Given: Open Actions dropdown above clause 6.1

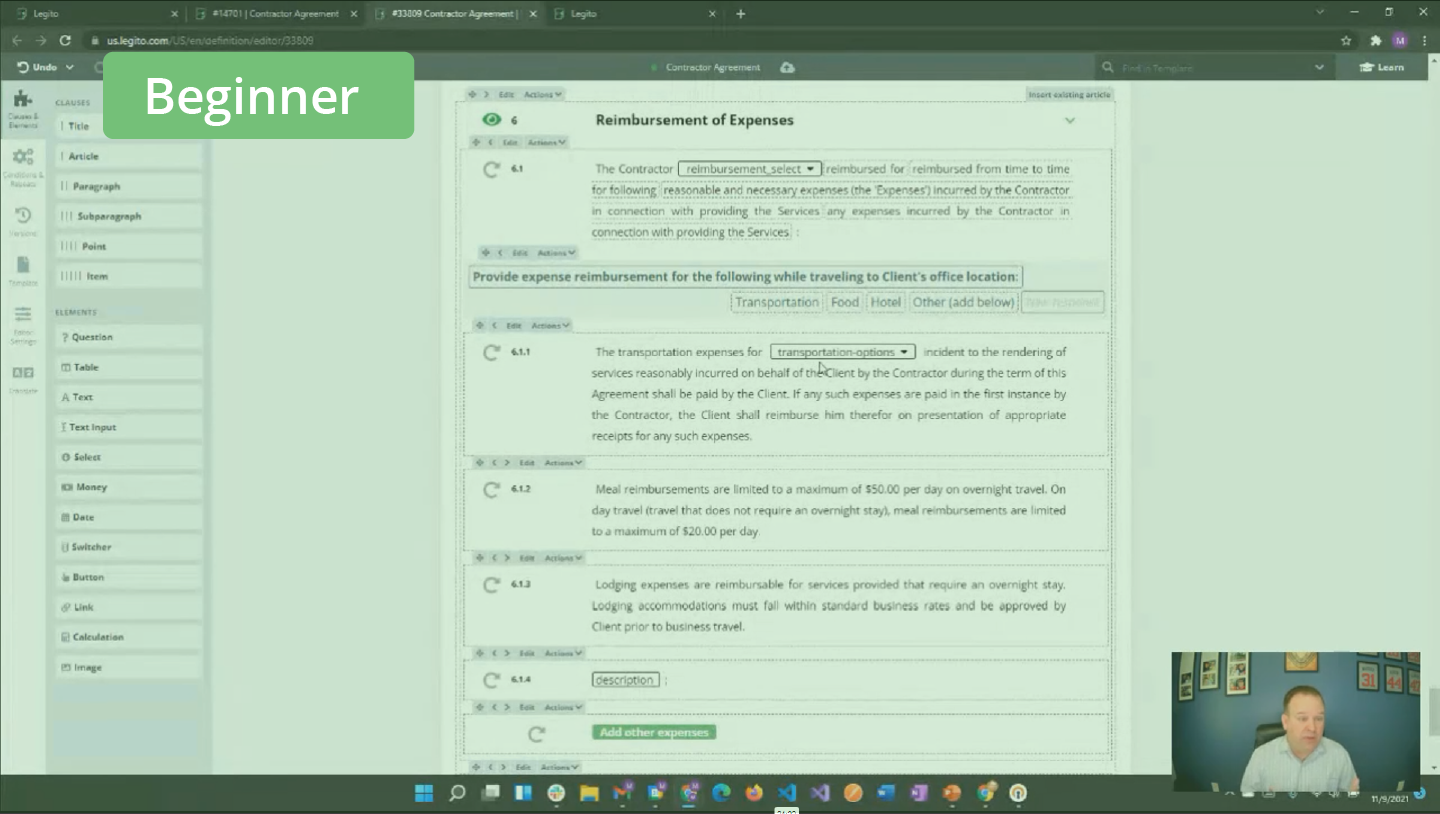Looking at the screenshot, I should pos(547,142).
